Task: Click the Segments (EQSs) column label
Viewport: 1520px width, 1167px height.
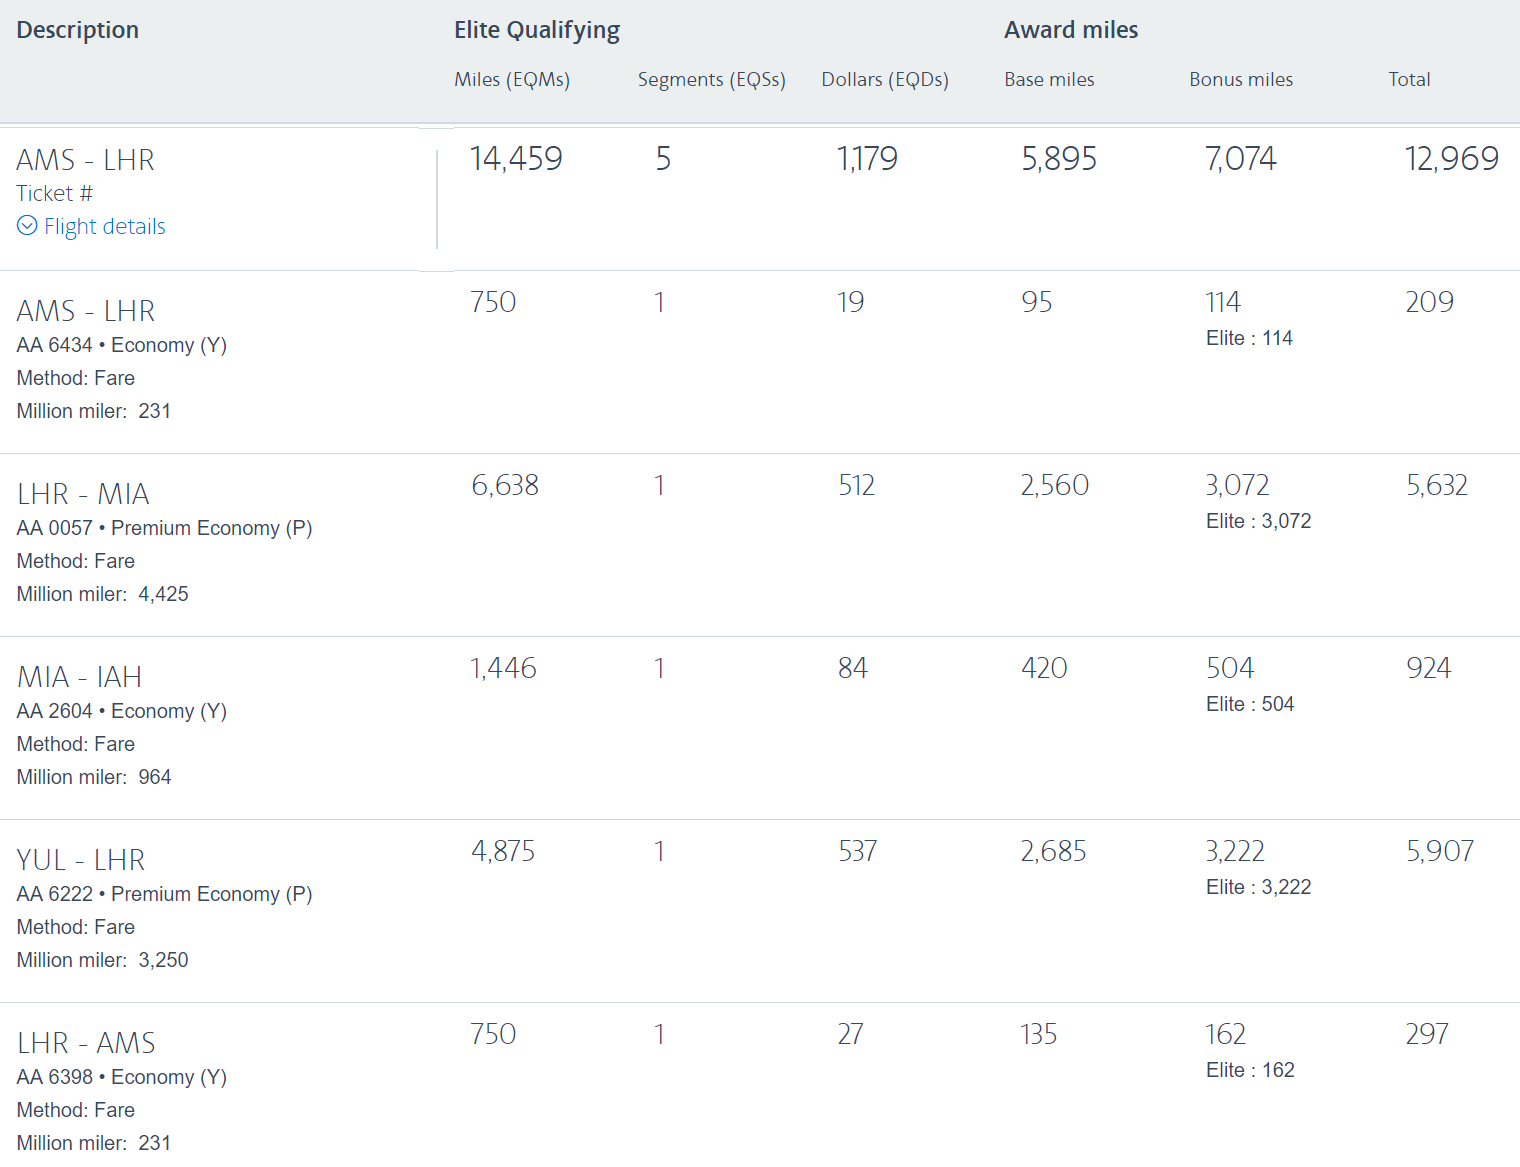Action: point(711,79)
